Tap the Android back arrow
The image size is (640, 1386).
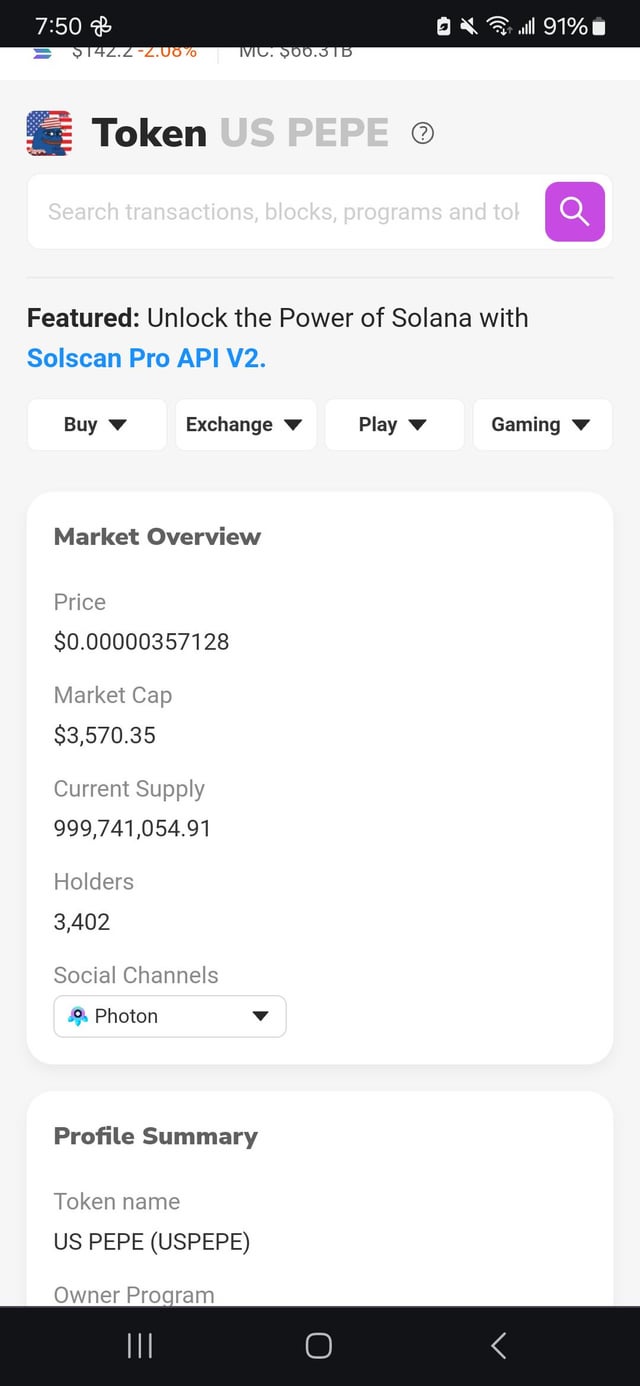click(x=499, y=1345)
